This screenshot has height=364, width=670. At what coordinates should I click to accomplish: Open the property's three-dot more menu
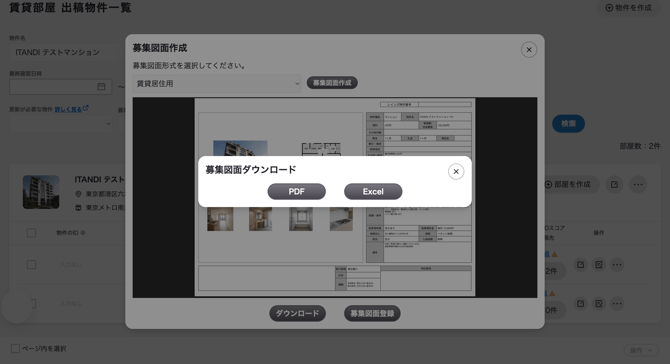click(638, 184)
